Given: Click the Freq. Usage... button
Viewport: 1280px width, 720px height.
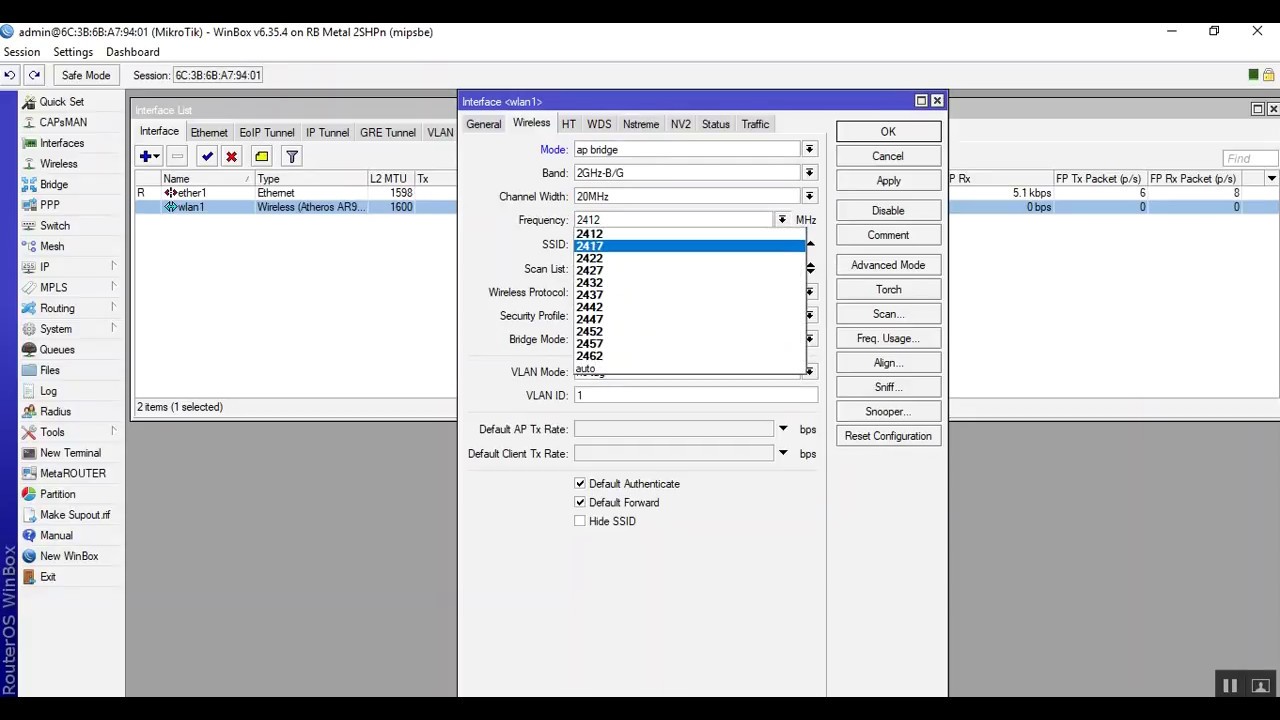Looking at the screenshot, I should (x=888, y=338).
